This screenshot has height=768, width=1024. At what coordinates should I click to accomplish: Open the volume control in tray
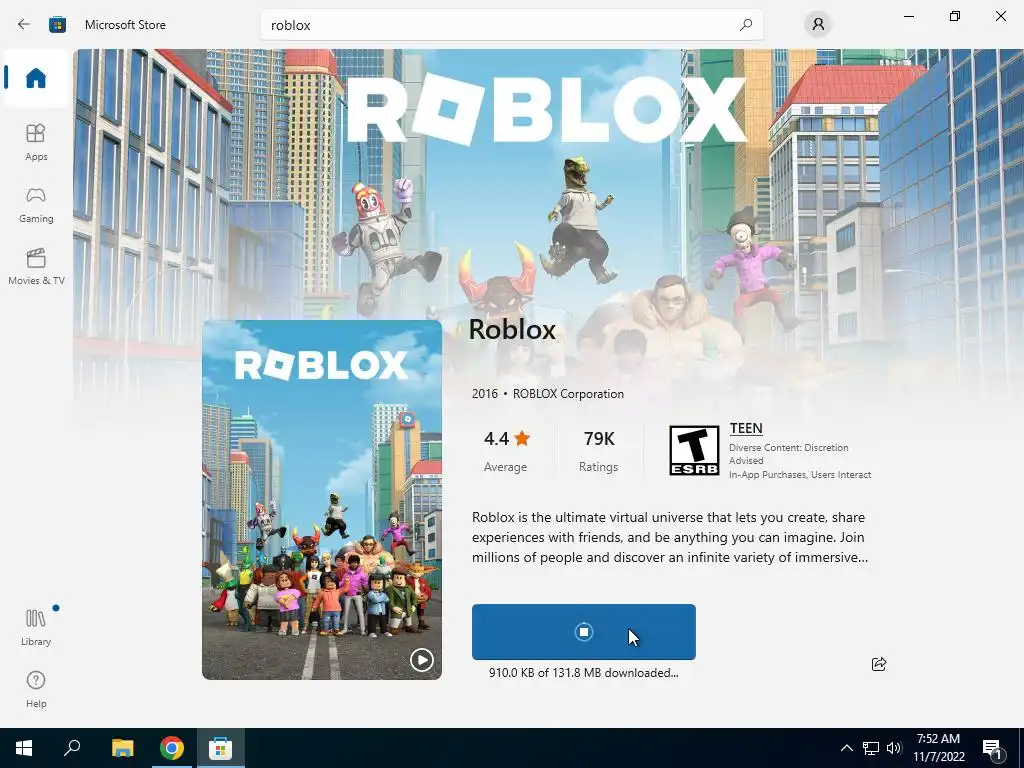[894, 748]
